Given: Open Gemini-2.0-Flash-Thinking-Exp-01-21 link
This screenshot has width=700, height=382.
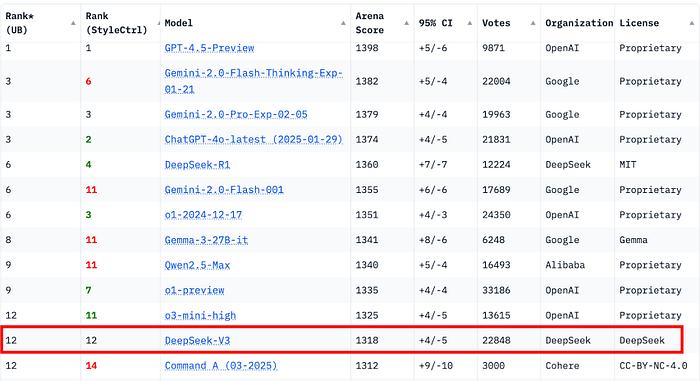Looking at the screenshot, I should click(254, 81).
